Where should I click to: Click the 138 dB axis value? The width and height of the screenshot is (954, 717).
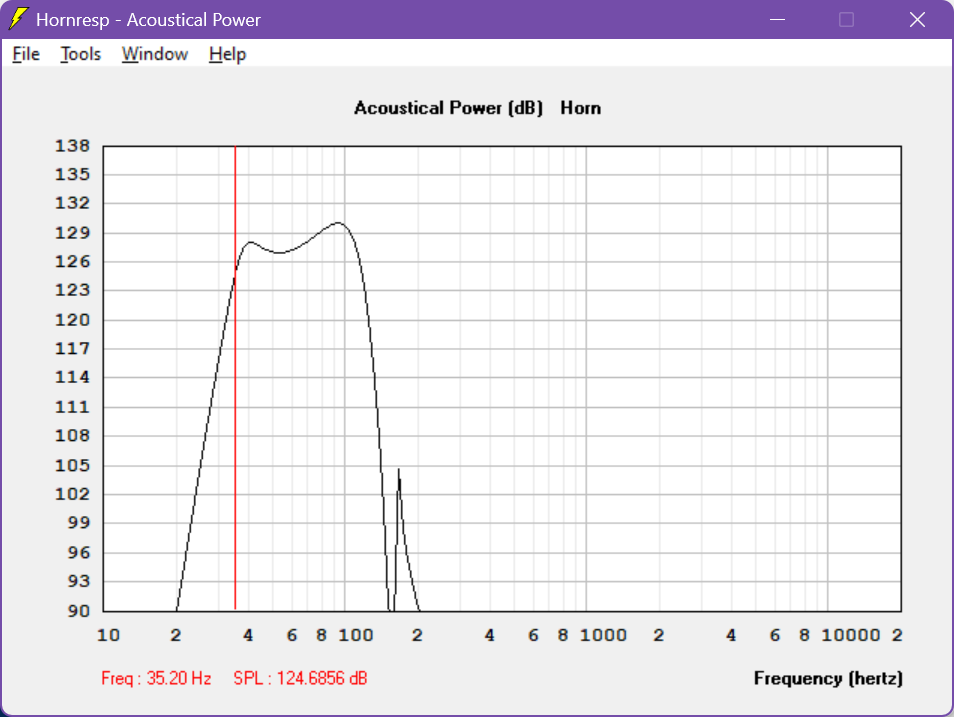pos(72,146)
